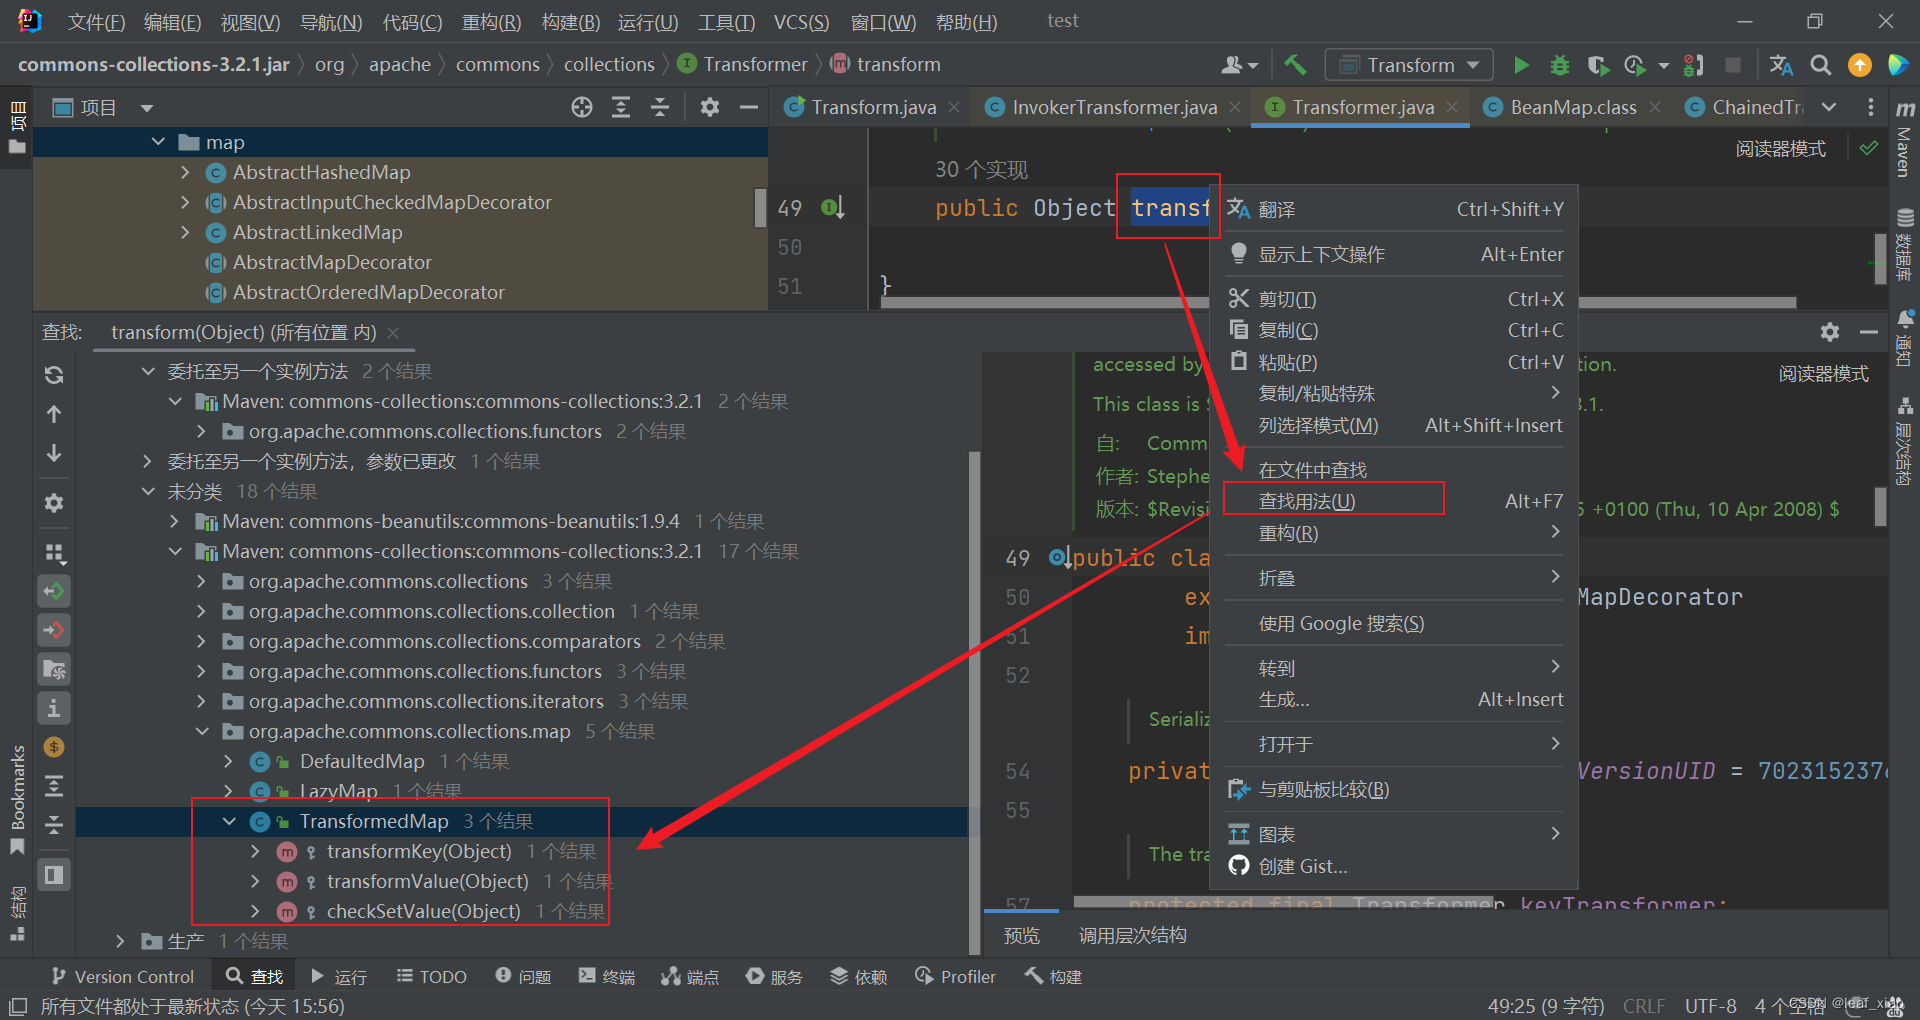Click the implemented-method gutter icon on line 49
The width and height of the screenshot is (1920, 1020).
click(833, 207)
